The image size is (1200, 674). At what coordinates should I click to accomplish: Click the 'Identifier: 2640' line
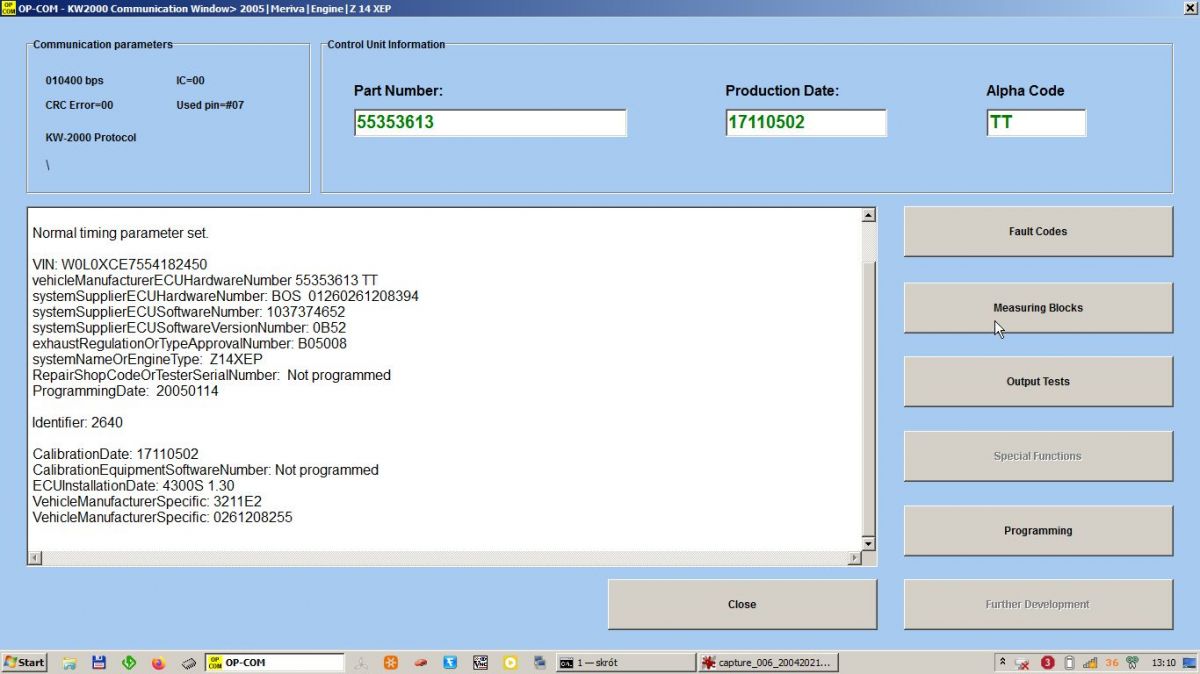click(77, 423)
